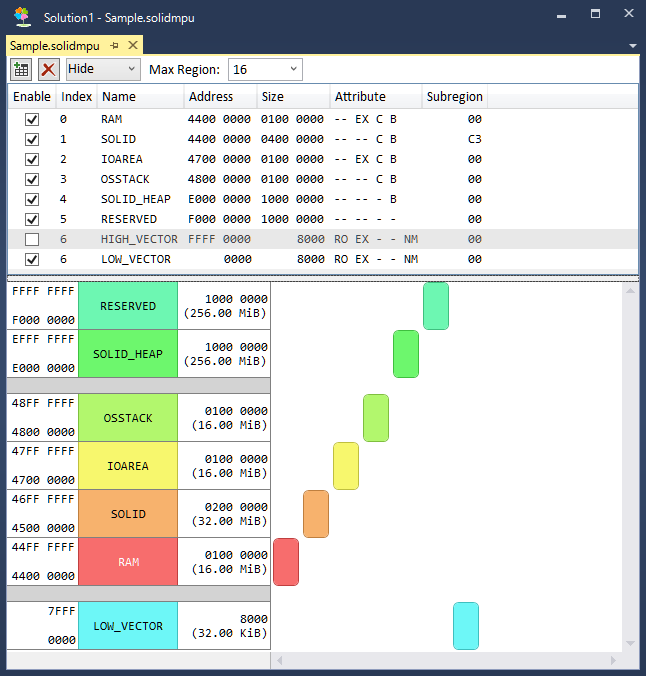Click the horizontal scrollbar left arrow

tap(280, 660)
